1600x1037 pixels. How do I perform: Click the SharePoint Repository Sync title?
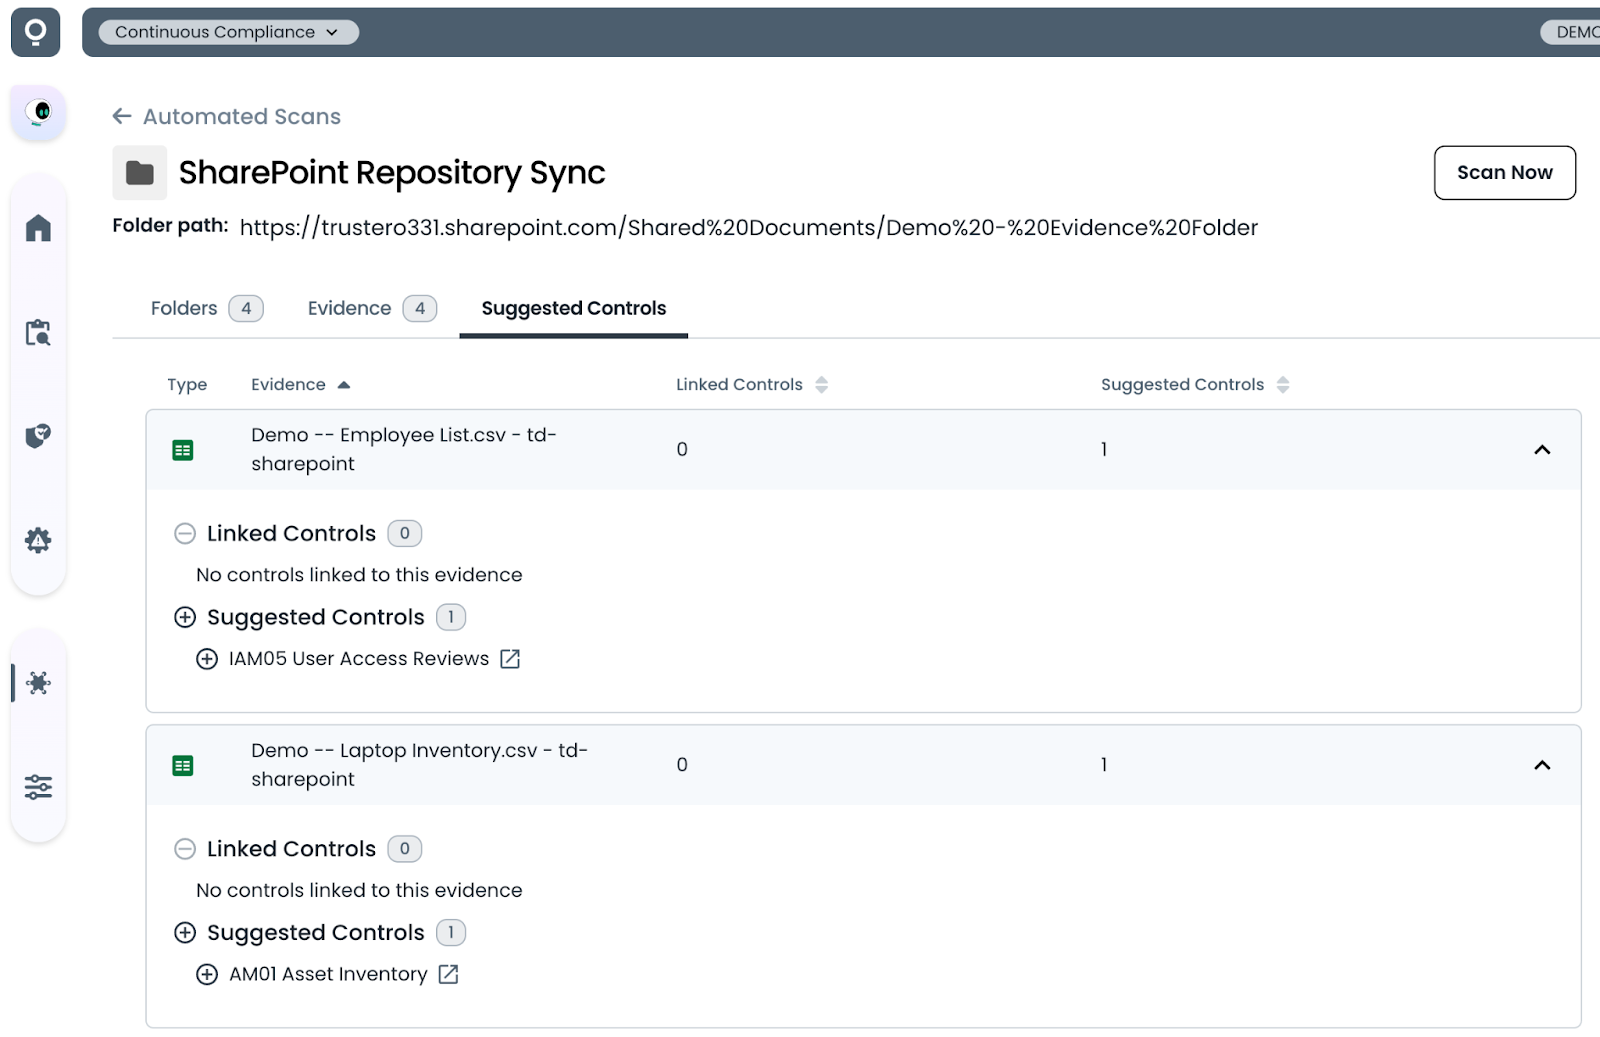coord(392,173)
